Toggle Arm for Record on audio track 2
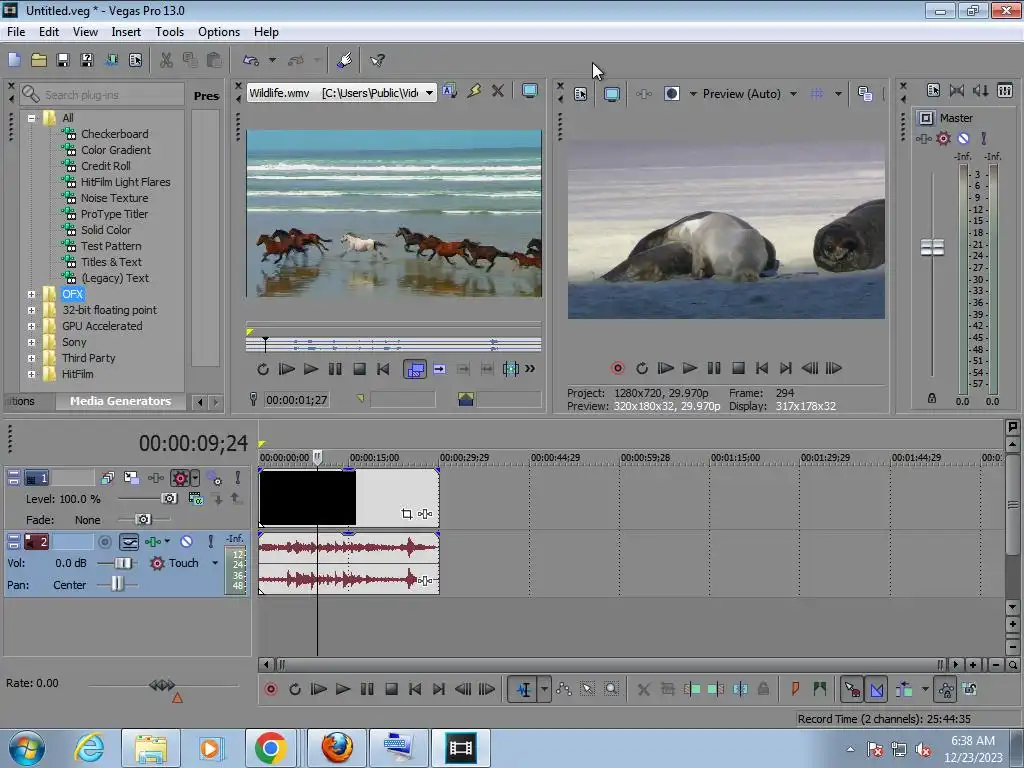This screenshot has height=768, width=1024. [x=104, y=541]
